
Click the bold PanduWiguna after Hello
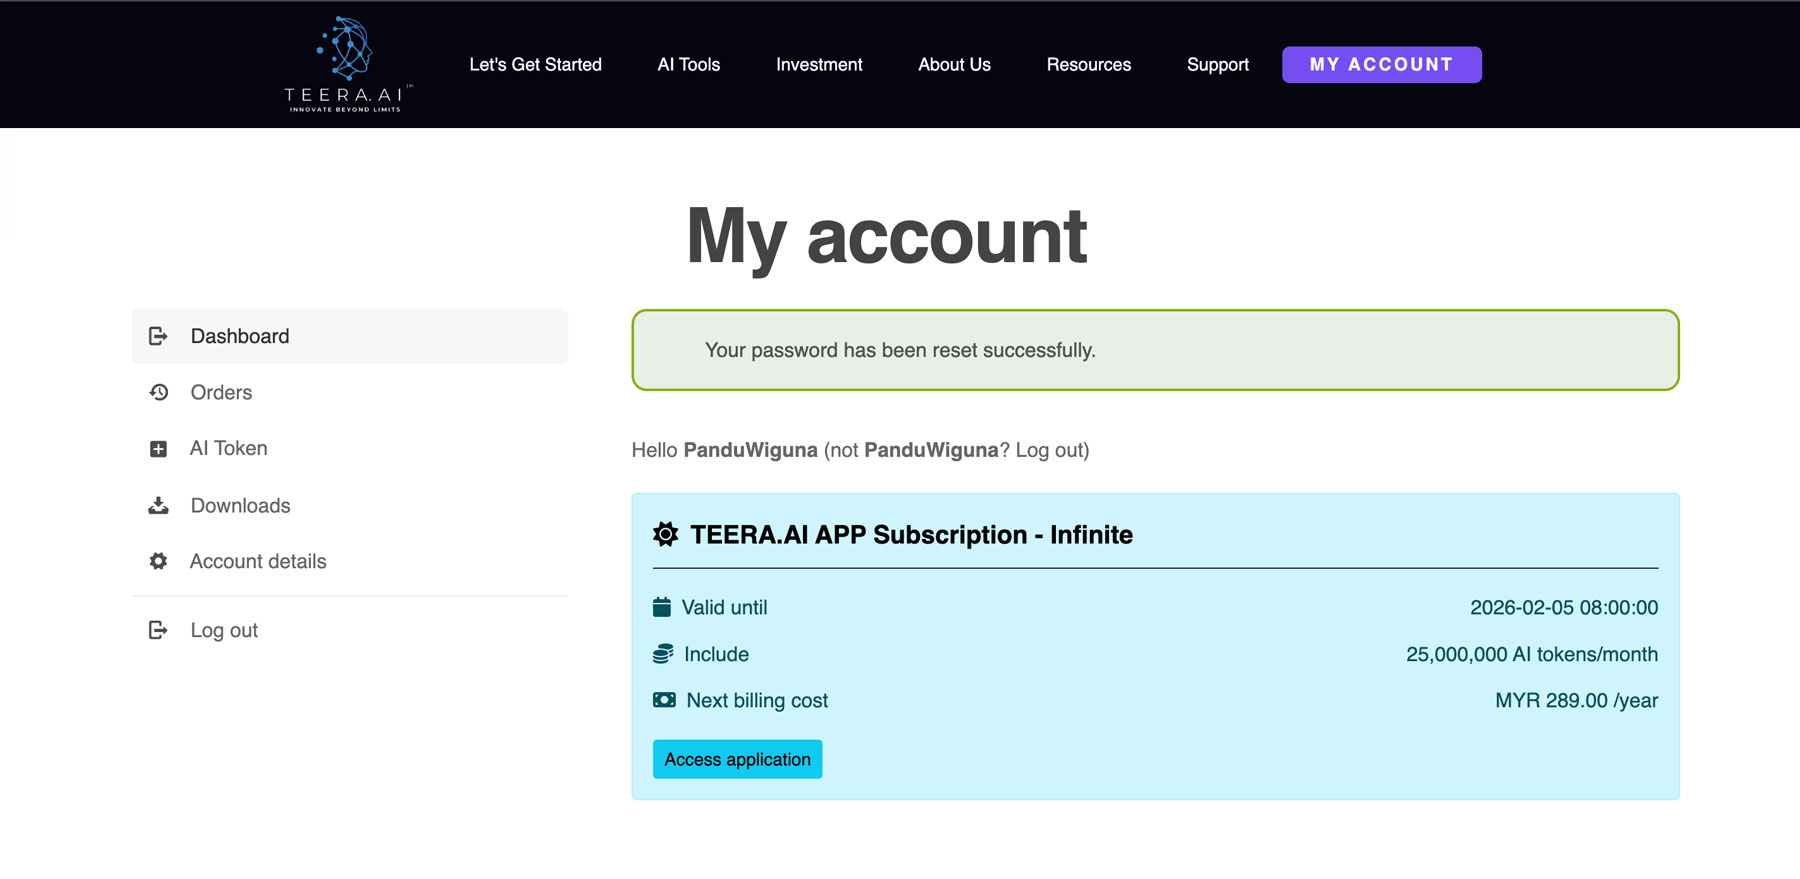click(x=751, y=450)
